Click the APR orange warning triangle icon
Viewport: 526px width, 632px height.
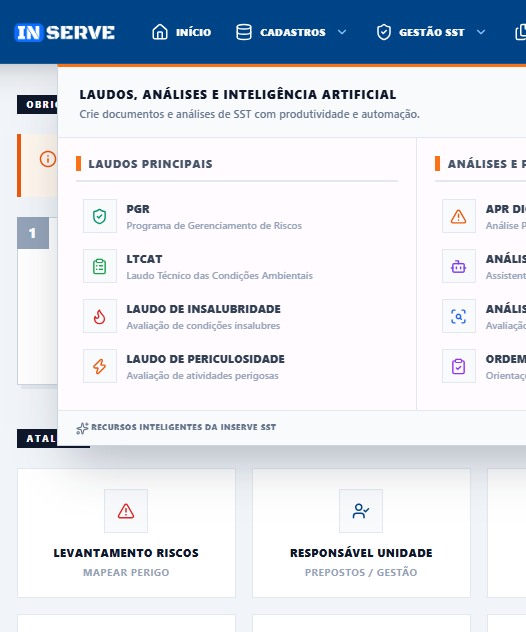(458, 216)
